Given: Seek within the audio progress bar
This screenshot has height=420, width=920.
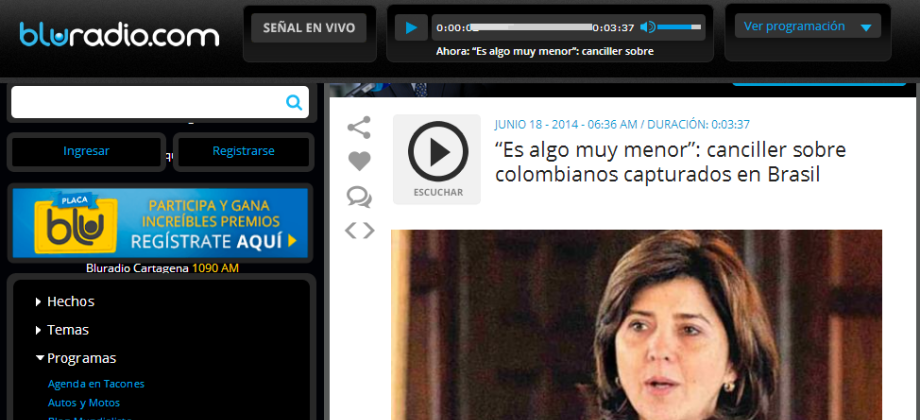Looking at the screenshot, I should coord(532,27).
